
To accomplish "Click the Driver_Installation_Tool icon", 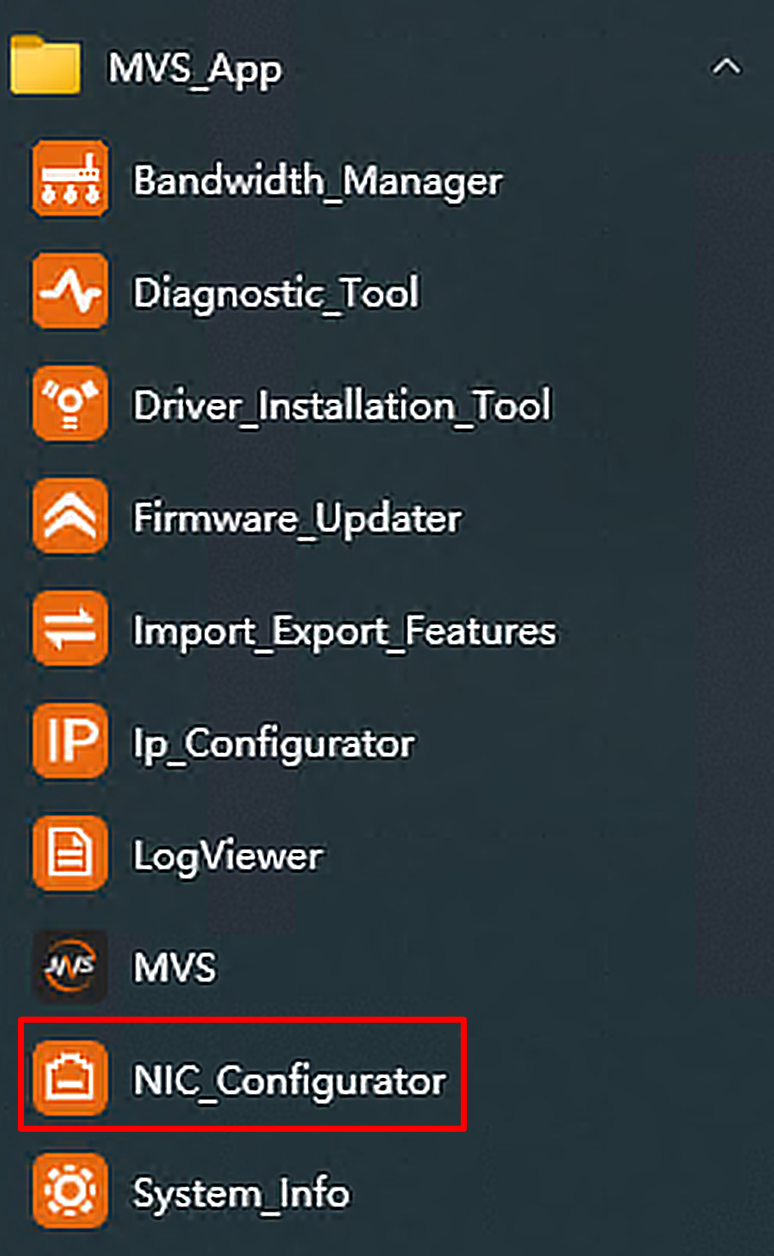I will tap(69, 406).
